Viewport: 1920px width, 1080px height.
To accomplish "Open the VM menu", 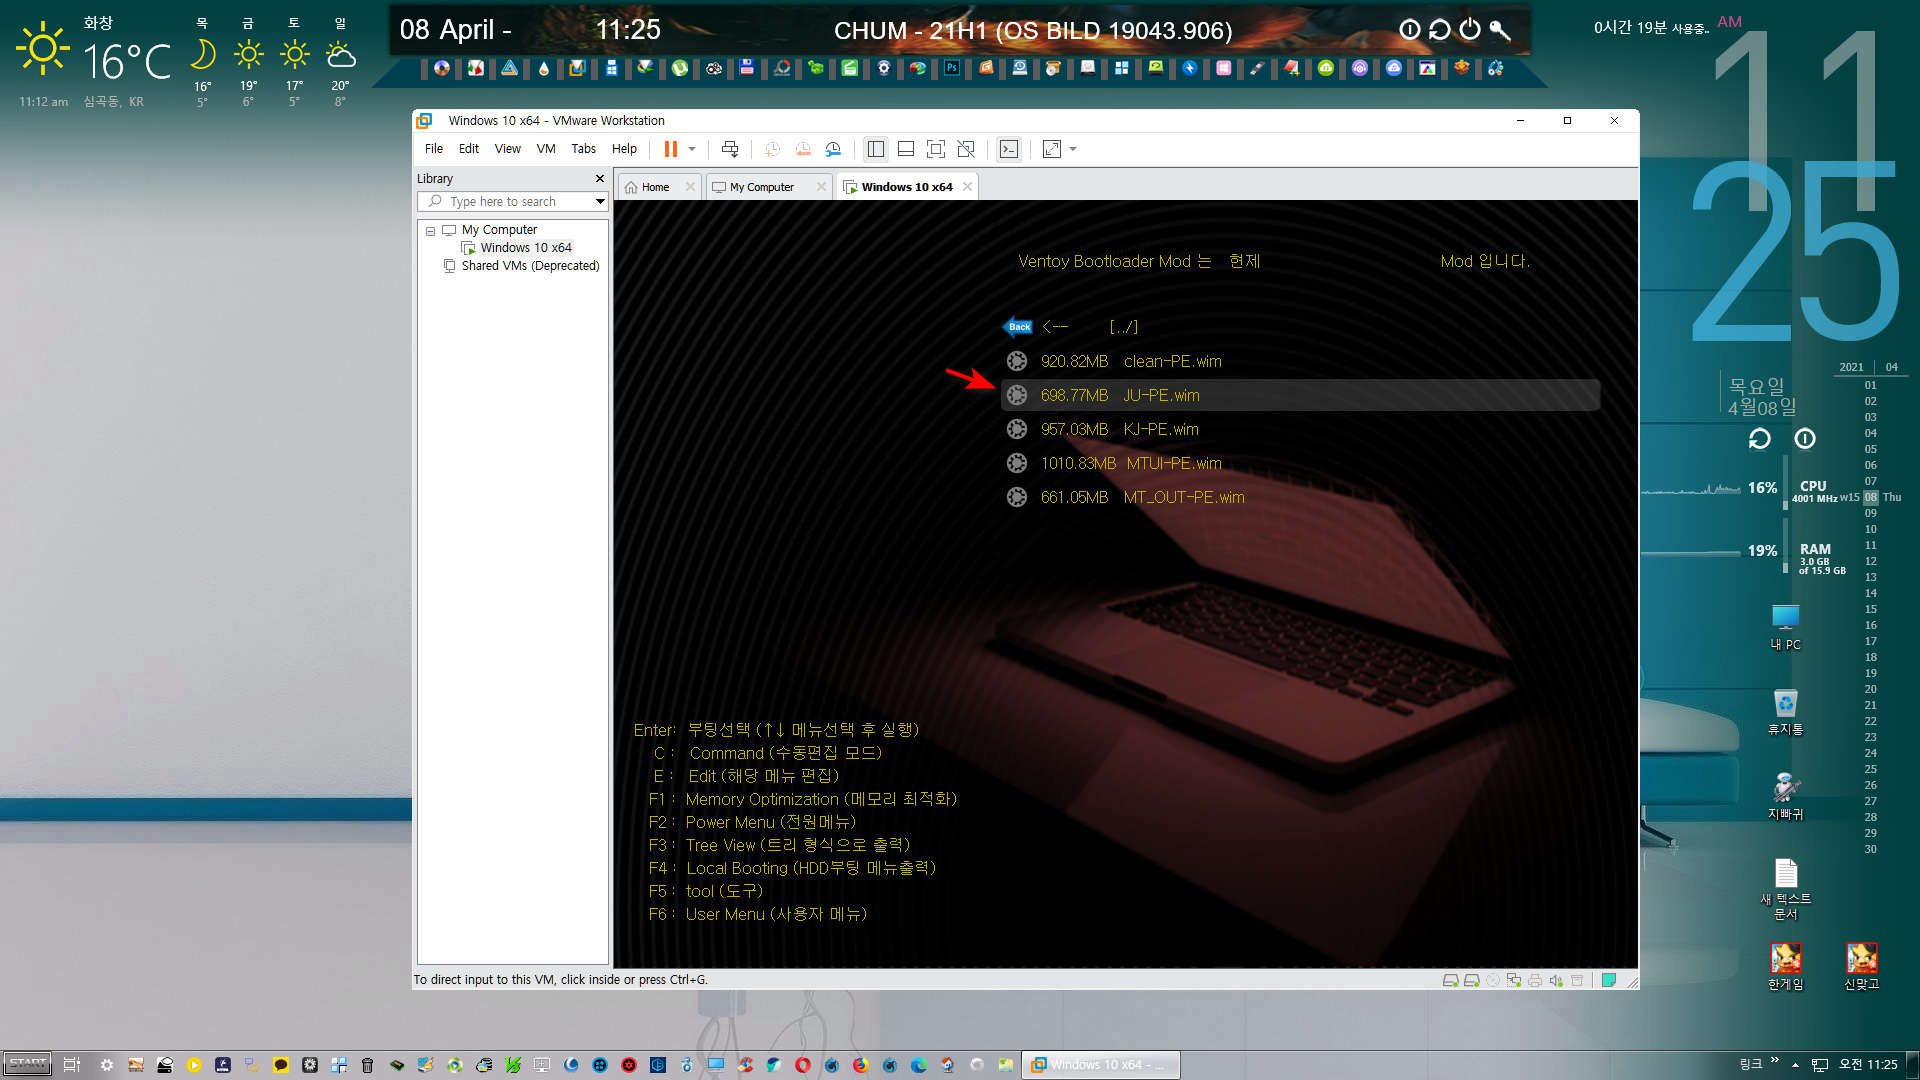I will click(546, 149).
